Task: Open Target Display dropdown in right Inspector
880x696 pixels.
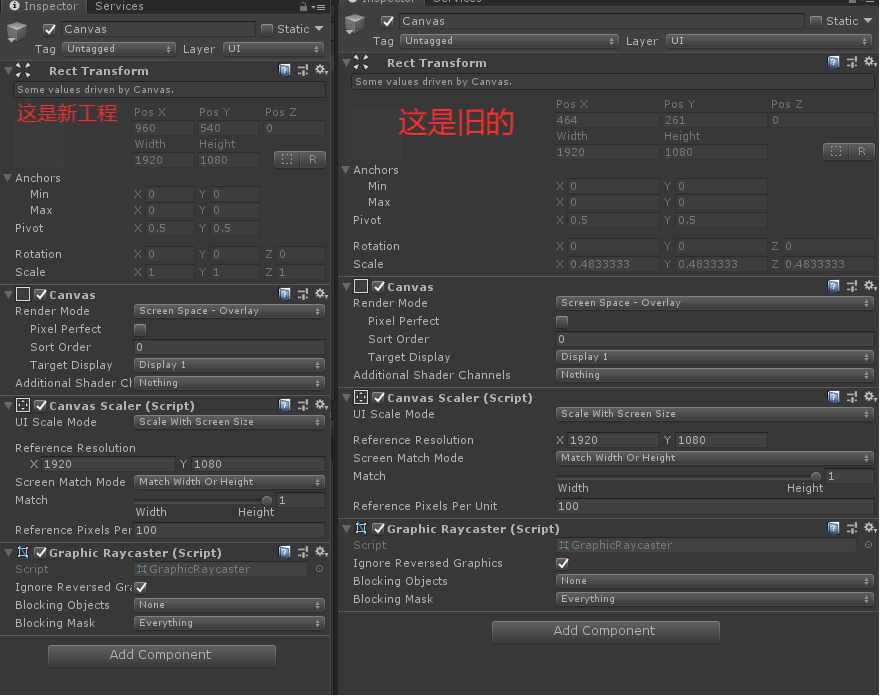Action: point(715,357)
